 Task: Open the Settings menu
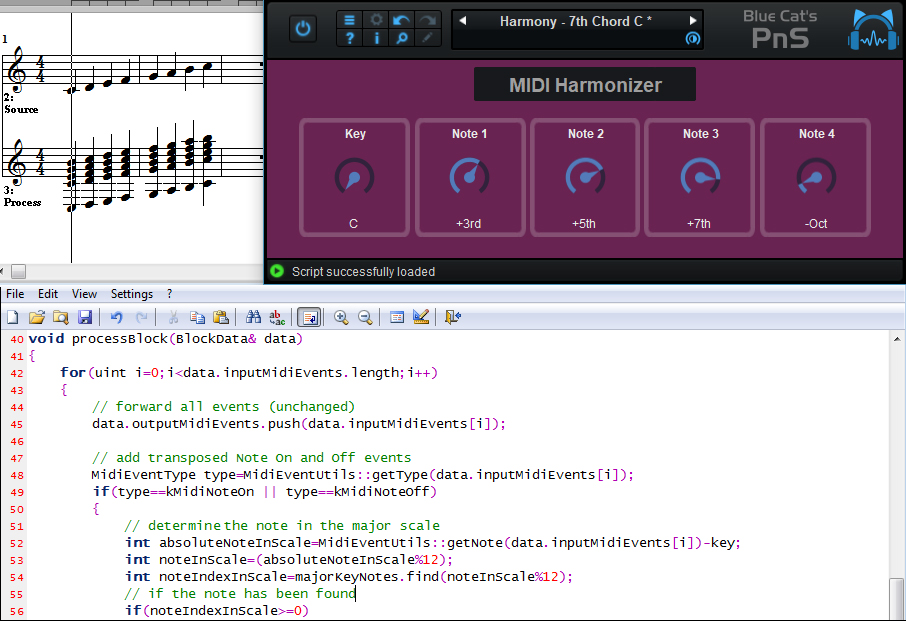click(131, 293)
